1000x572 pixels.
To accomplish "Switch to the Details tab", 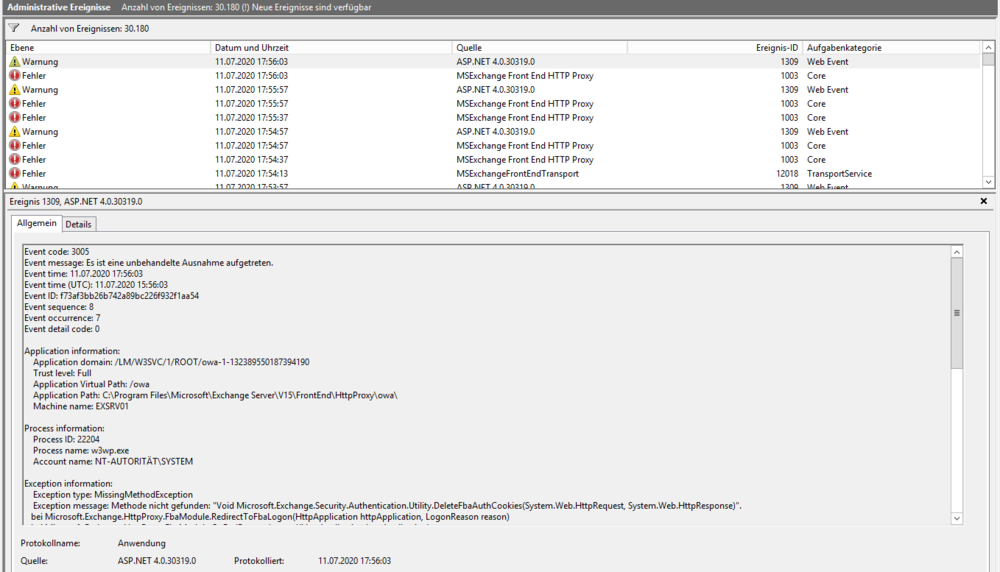I will (79, 224).
